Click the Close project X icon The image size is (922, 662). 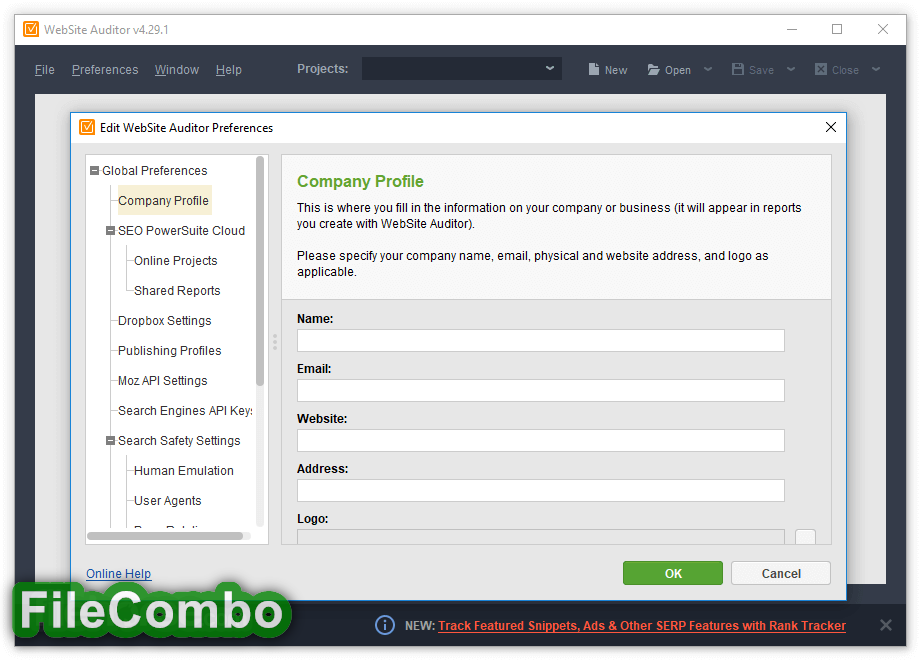(x=821, y=69)
